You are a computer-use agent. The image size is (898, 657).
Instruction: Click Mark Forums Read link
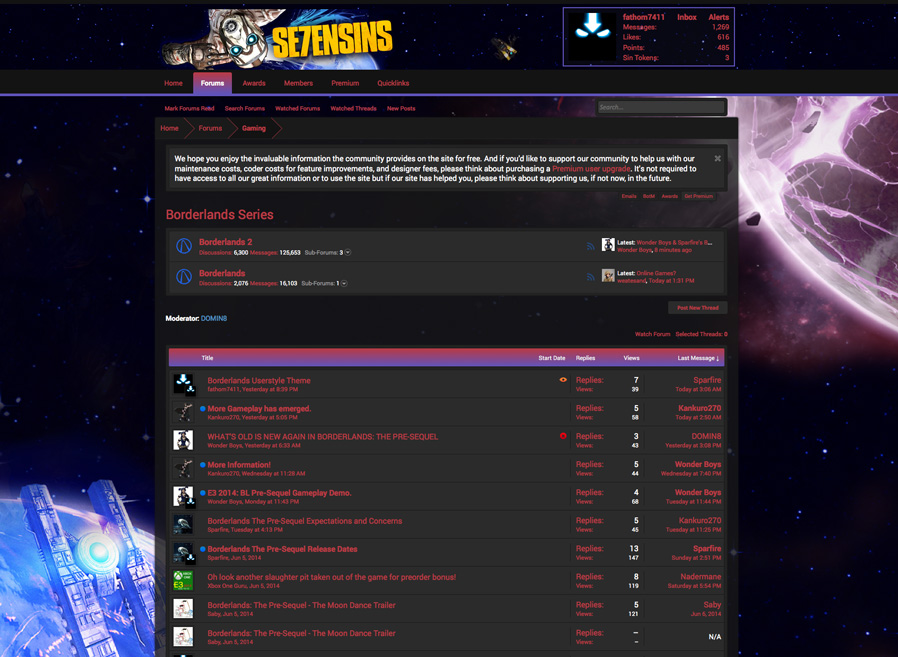click(190, 108)
